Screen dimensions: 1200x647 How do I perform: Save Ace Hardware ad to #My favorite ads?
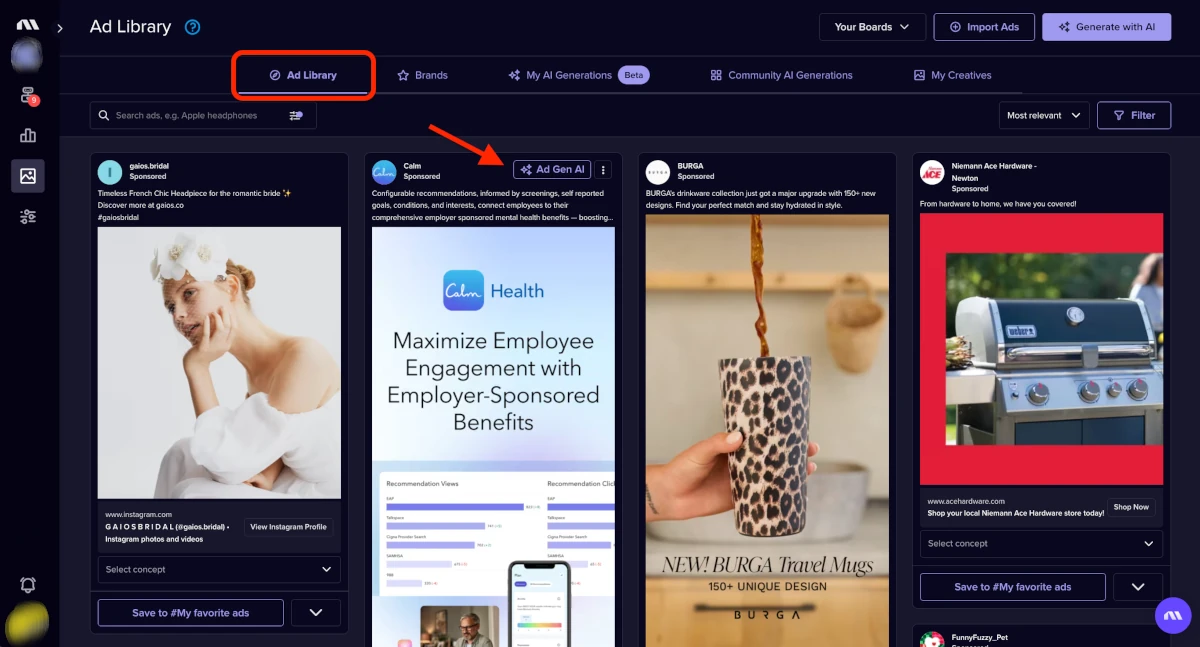click(1013, 587)
